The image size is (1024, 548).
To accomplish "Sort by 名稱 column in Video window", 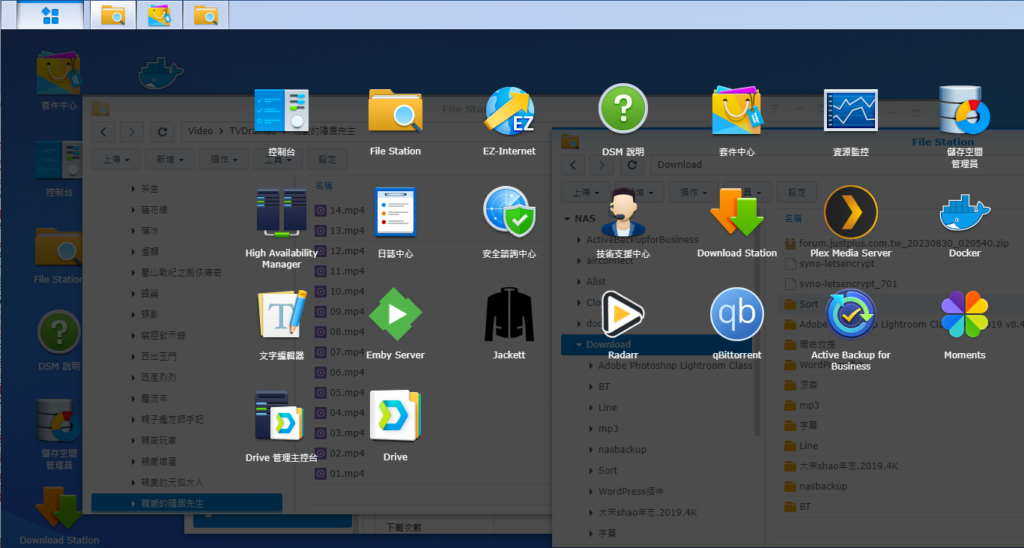I will pos(324,185).
